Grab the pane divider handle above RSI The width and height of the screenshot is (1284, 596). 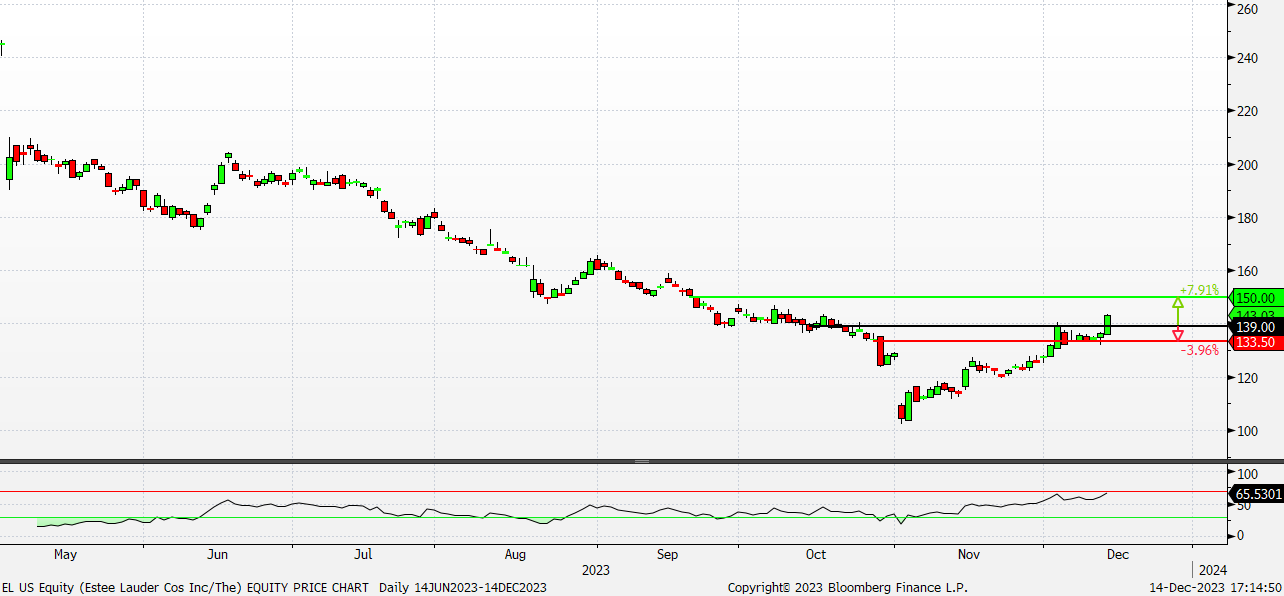(x=641, y=462)
